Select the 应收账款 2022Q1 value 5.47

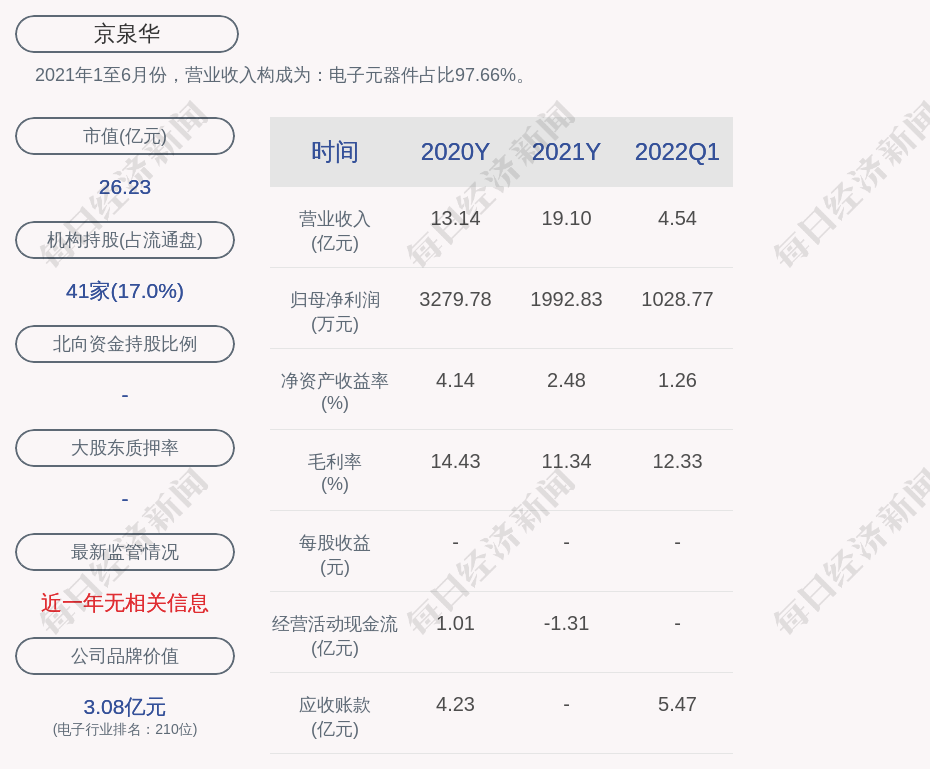(677, 704)
